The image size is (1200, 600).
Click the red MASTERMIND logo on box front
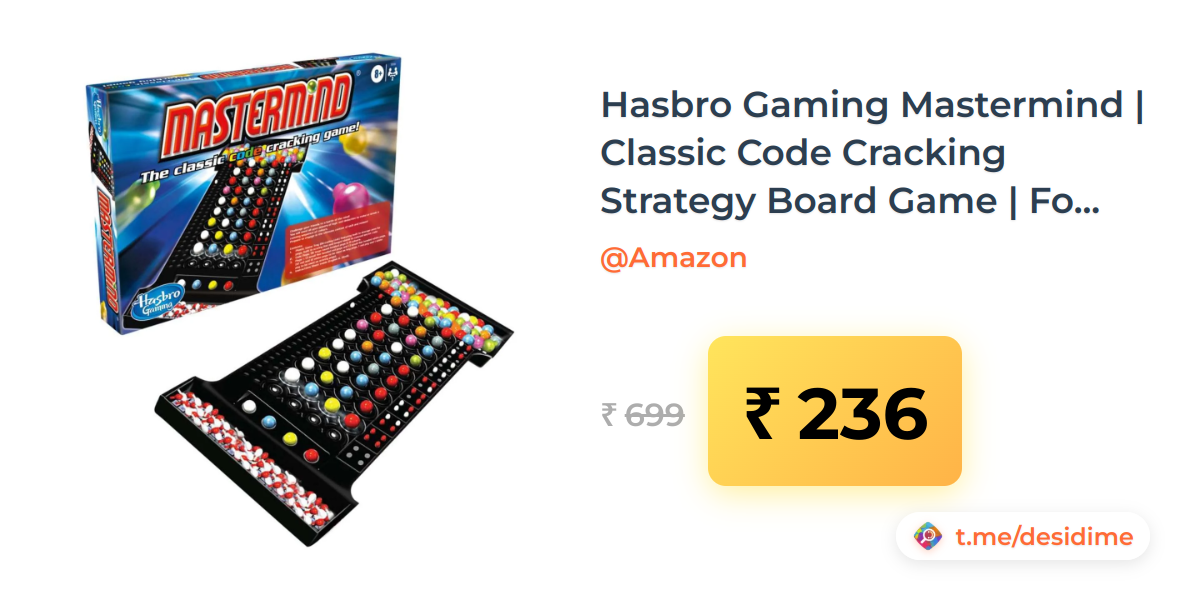[x=256, y=118]
